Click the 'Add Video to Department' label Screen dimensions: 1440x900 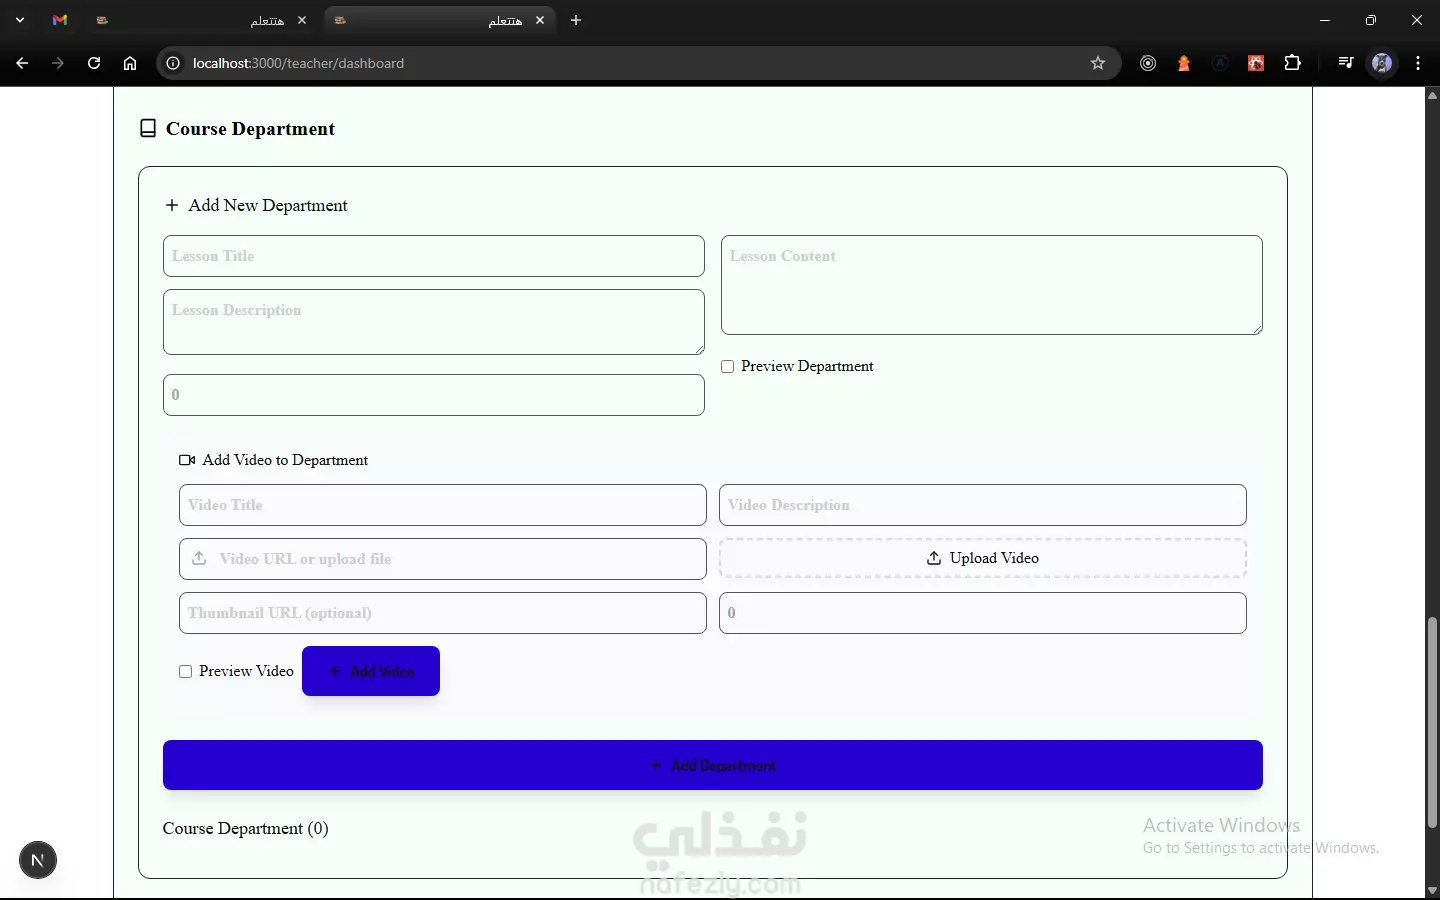pyautogui.click(x=285, y=460)
